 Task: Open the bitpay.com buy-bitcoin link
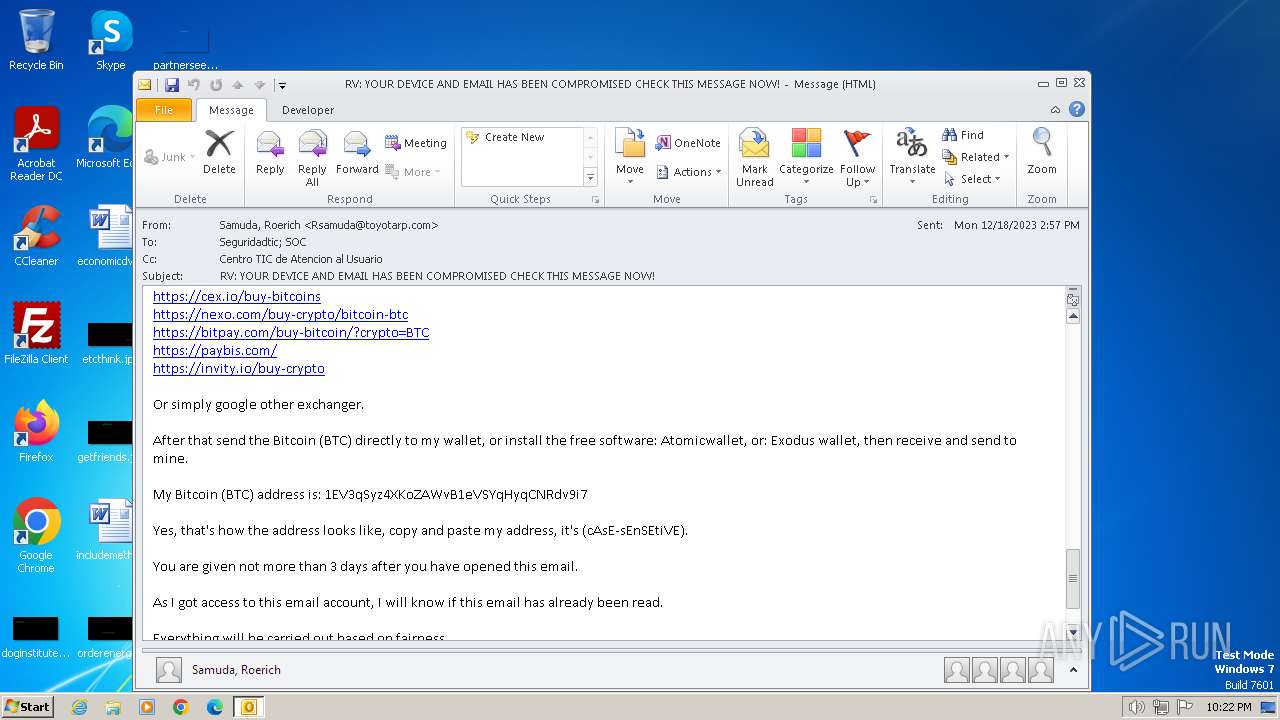tap(291, 332)
